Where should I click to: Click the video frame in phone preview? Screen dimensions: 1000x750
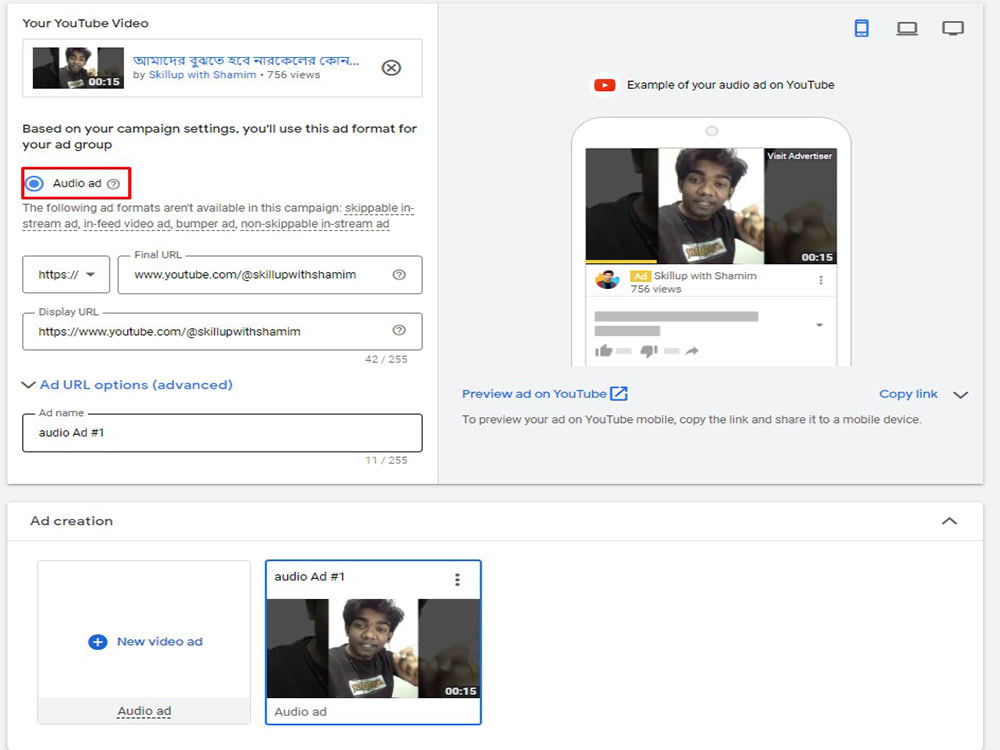710,206
